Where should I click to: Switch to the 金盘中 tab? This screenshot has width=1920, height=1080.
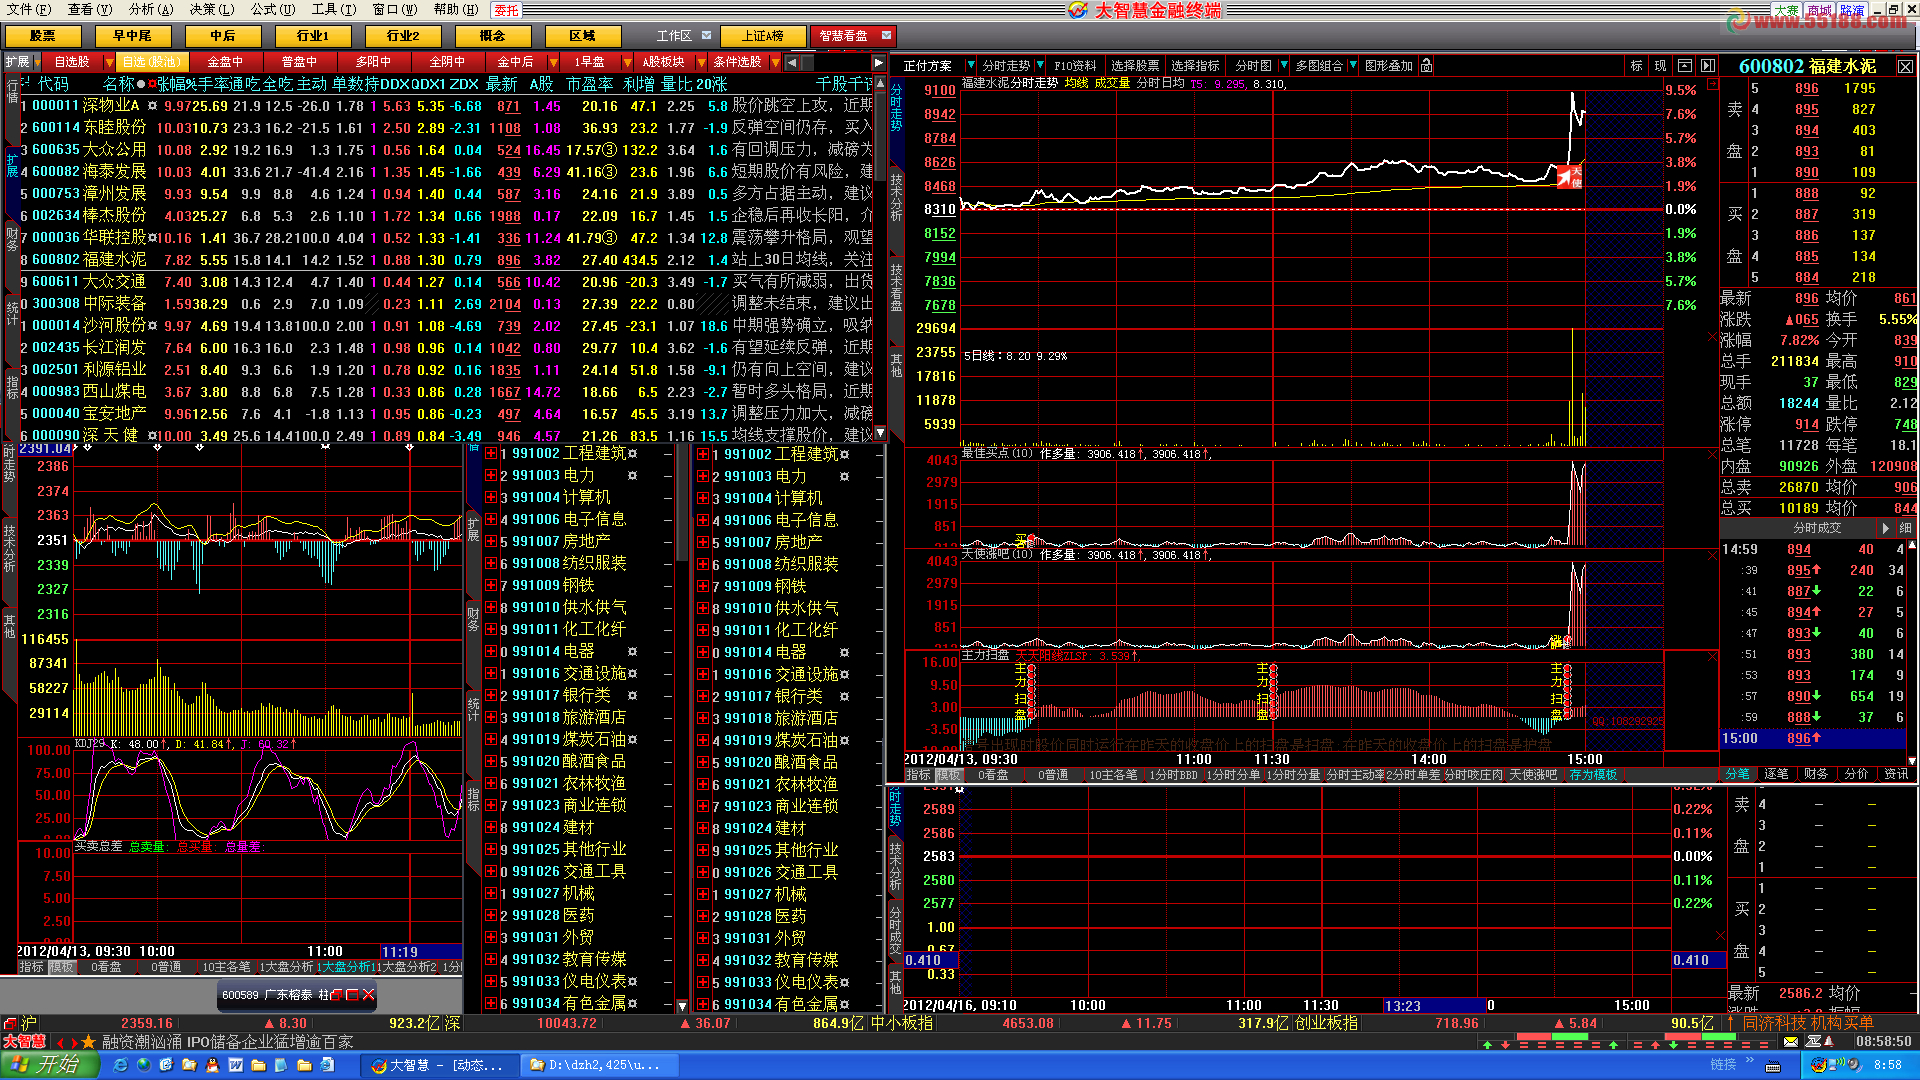click(x=224, y=62)
